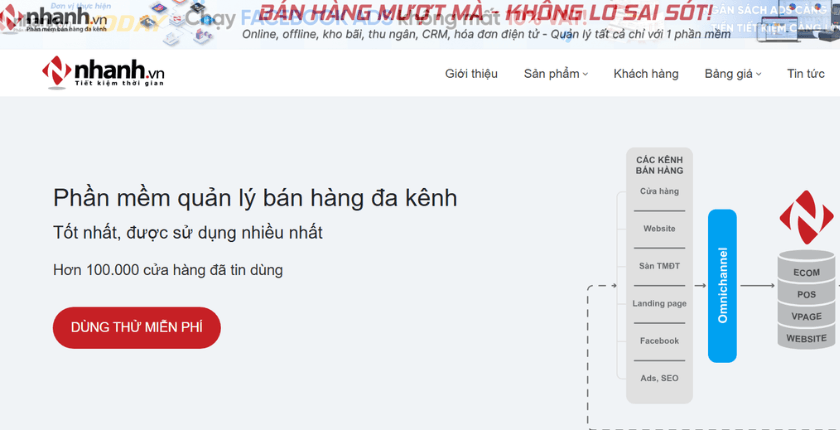The width and height of the screenshot is (840, 430).
Task: Click the CÁC KÊNH BÁN HÀNG heading
Action: pos(659,165)
